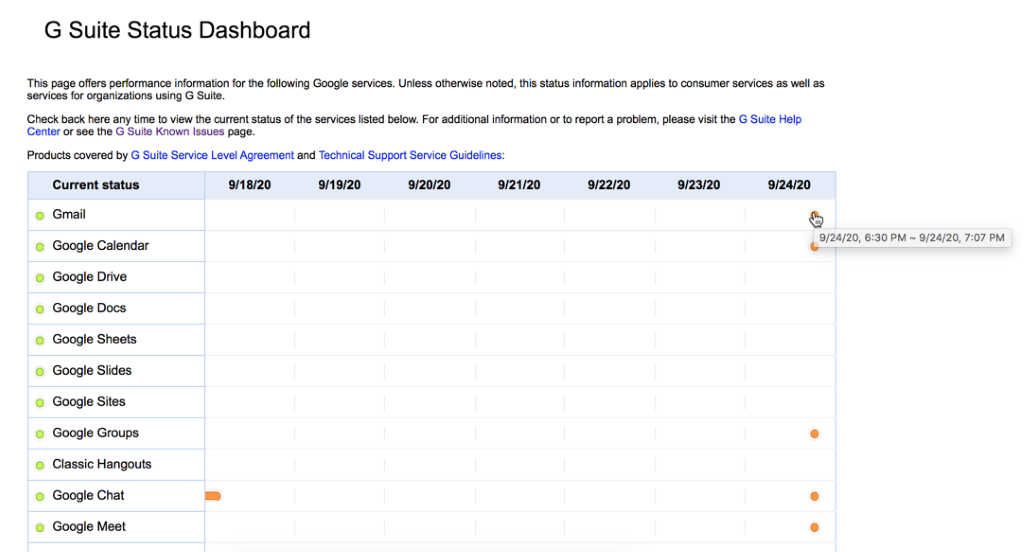
Task: Click the green status dot beside Google Sites
Action: tap(40, 403)
